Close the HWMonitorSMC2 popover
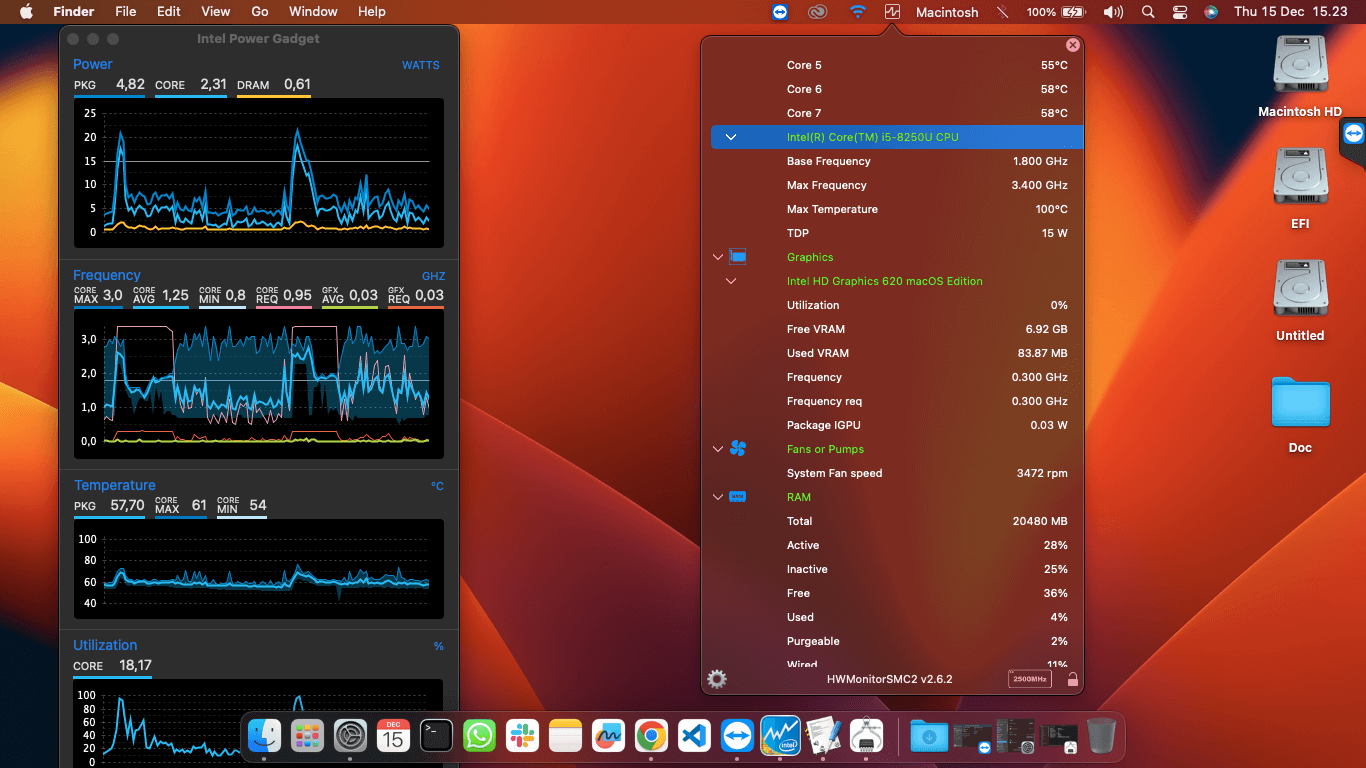Viewport: 1366px width, 768px height. click(x=1073, y=45)
